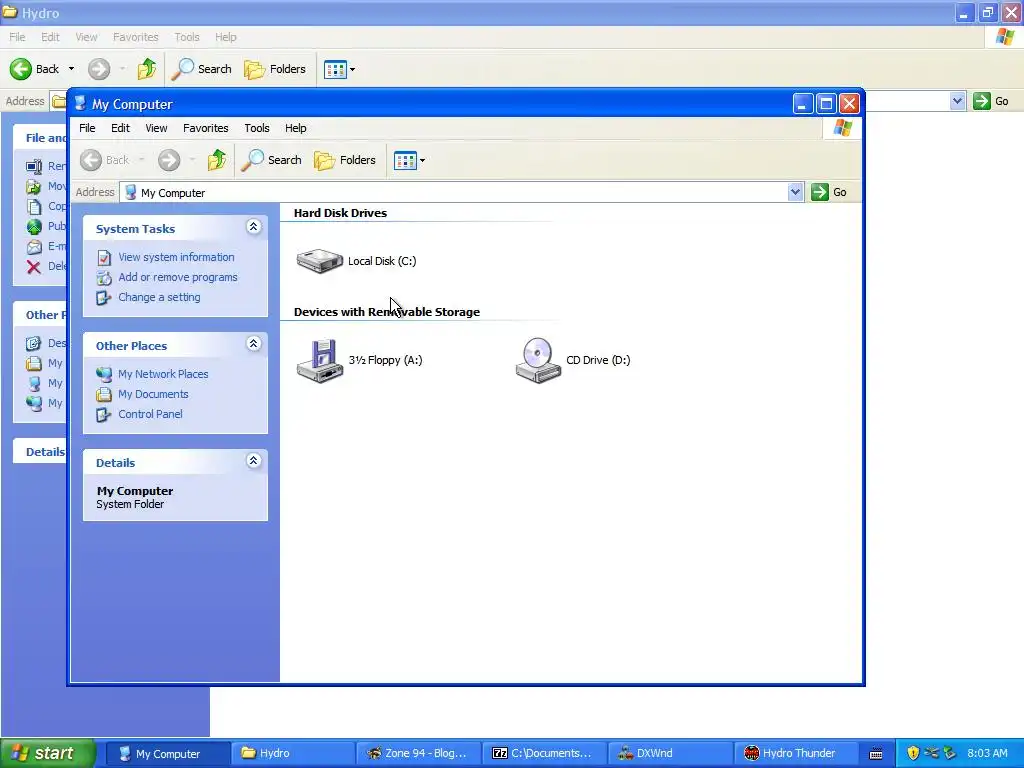Open the Local Disk (C:) drive icon

[319, 261]
